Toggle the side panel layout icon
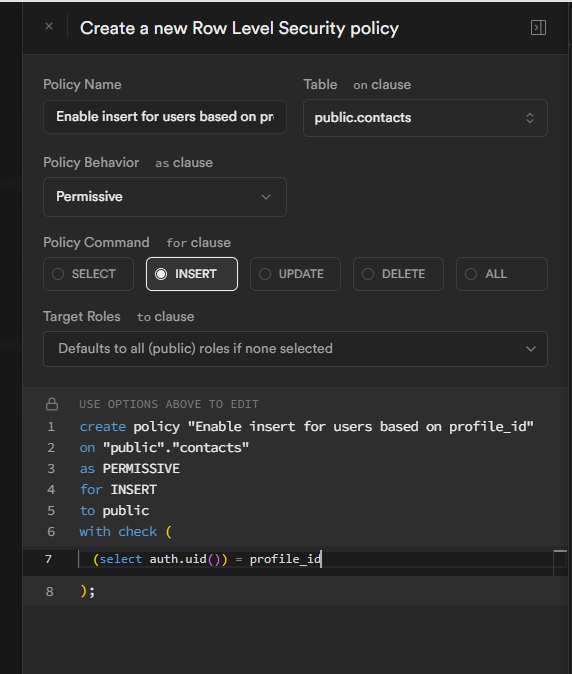 point(538,28)
